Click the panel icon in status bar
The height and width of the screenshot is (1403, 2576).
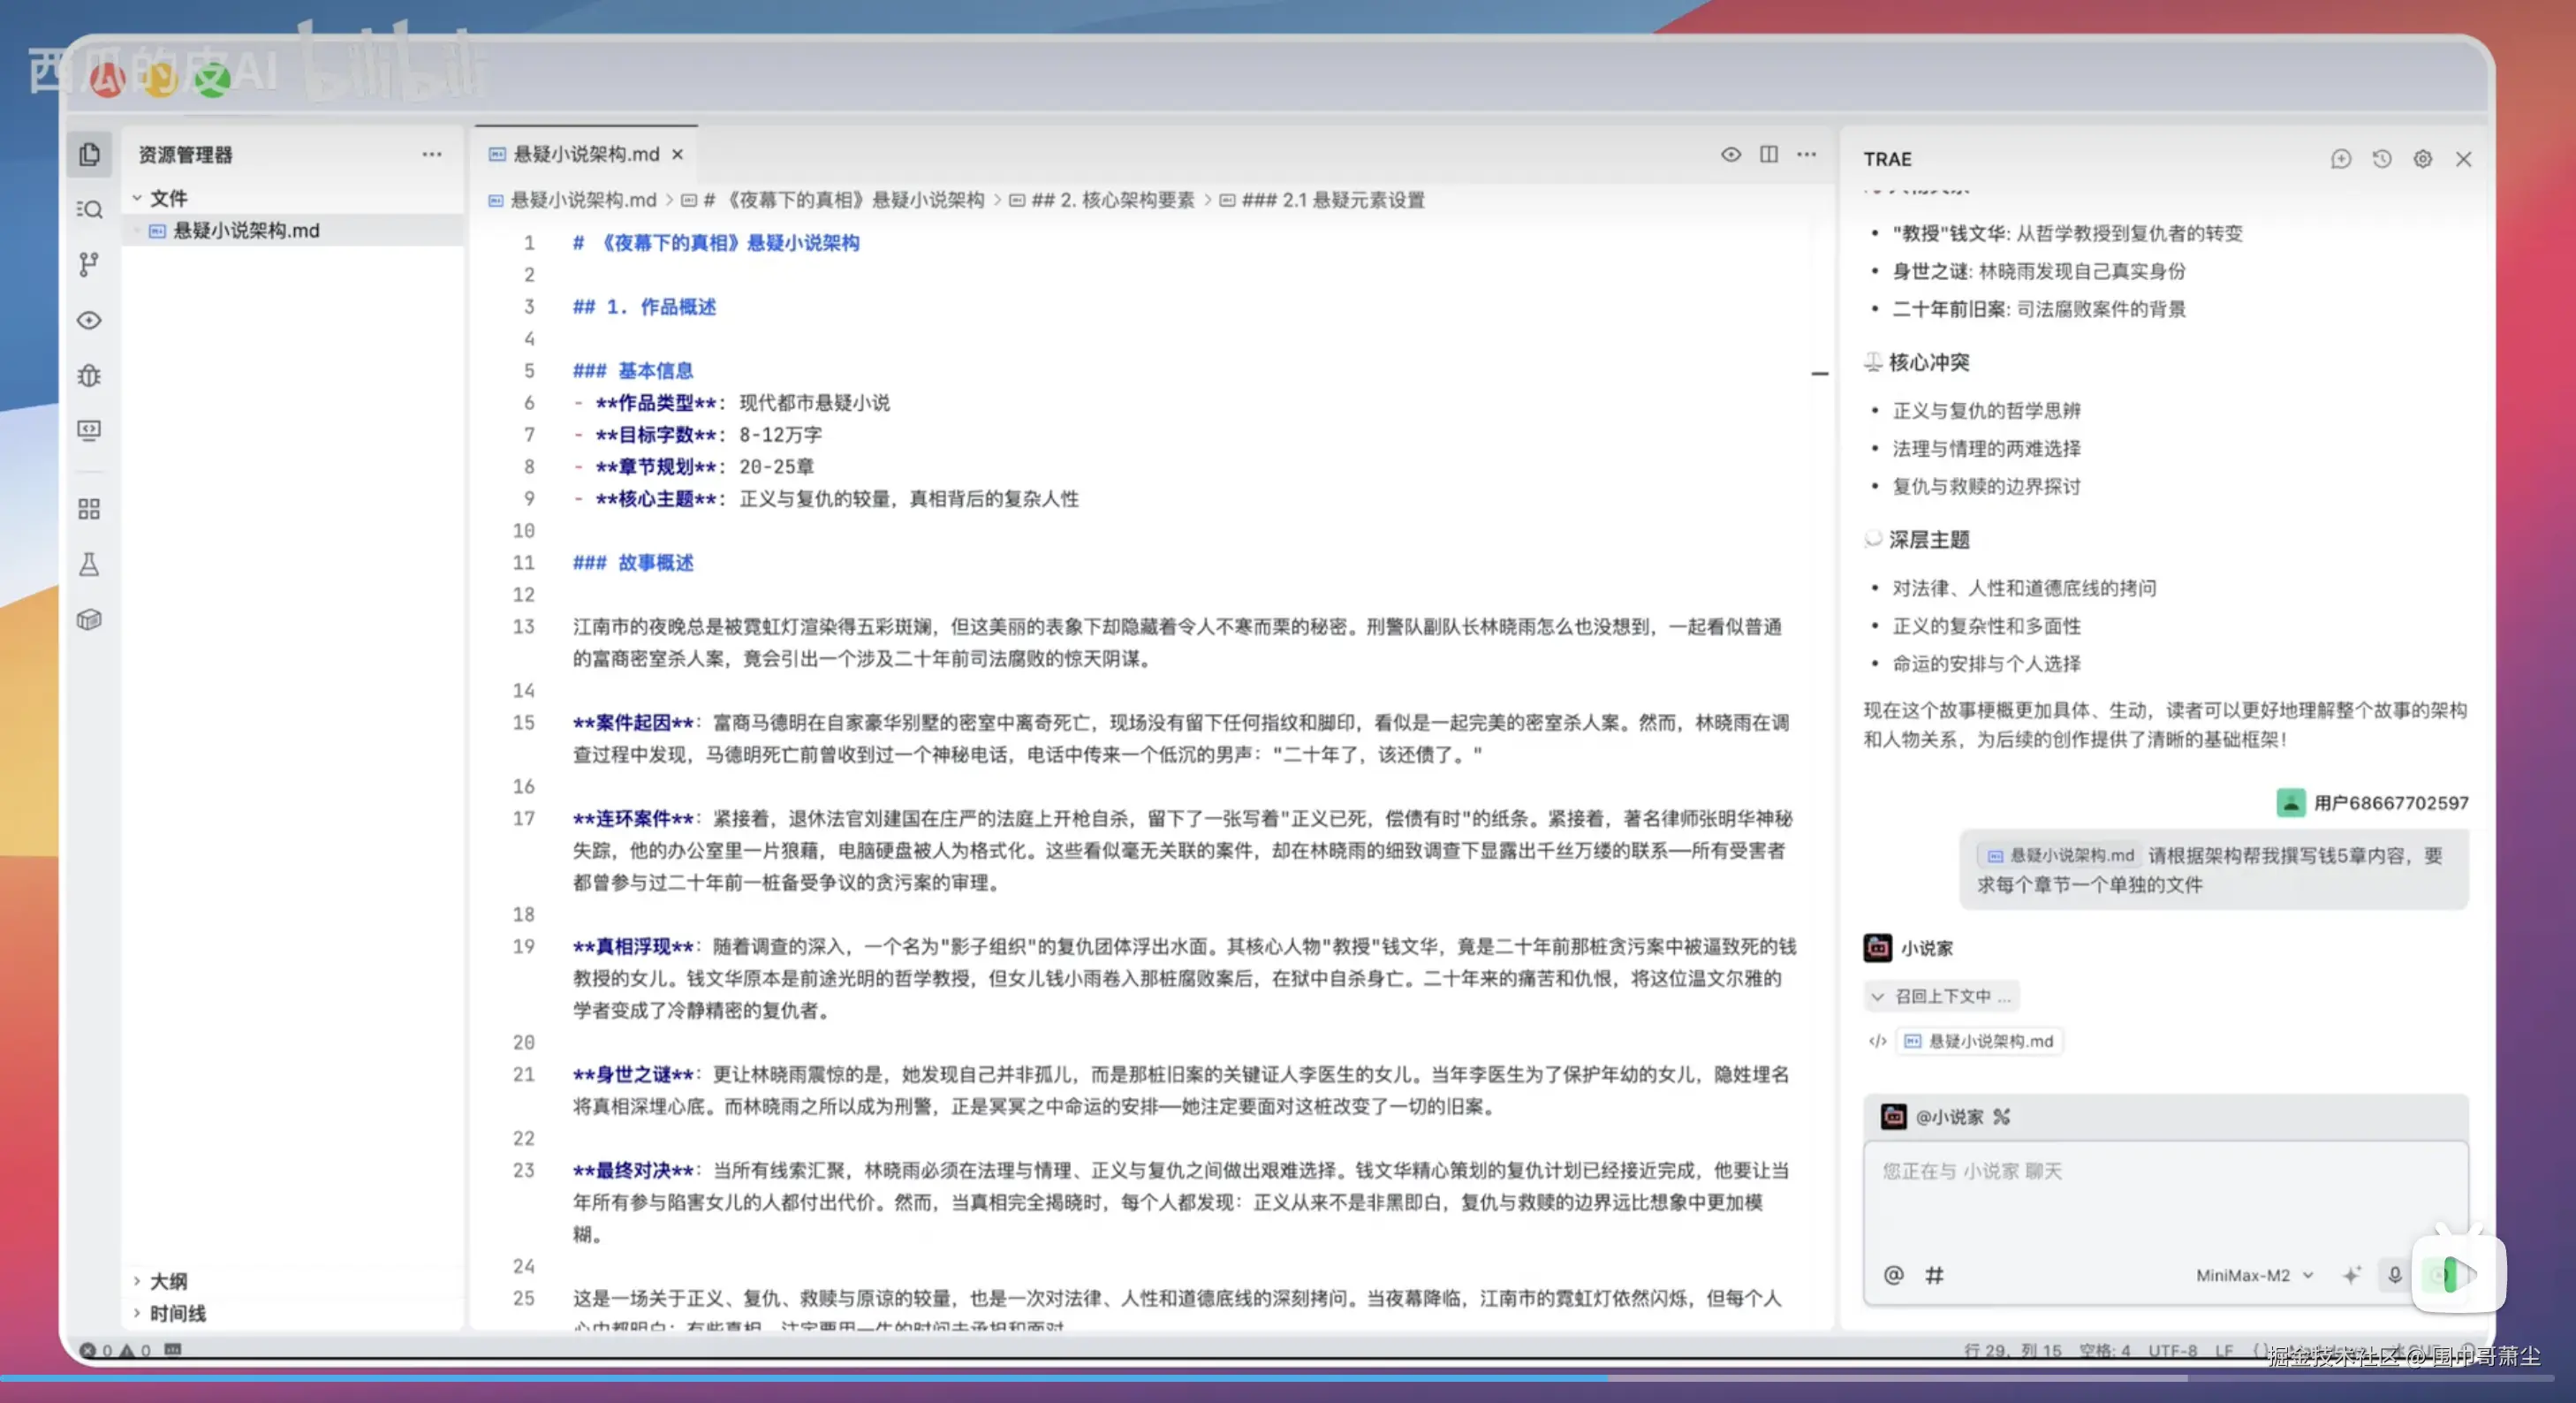173,1349
